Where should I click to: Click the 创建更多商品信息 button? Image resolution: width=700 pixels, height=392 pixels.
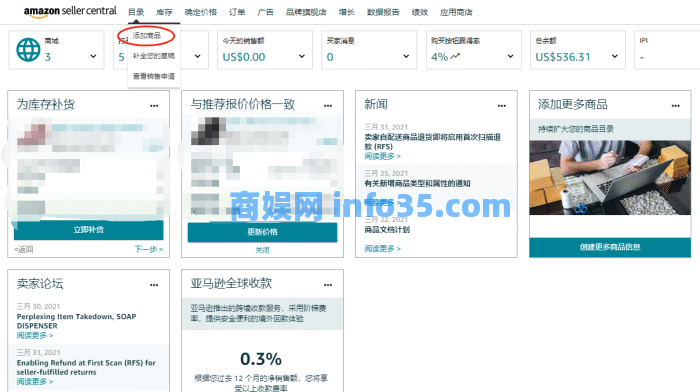coord(610,247)
